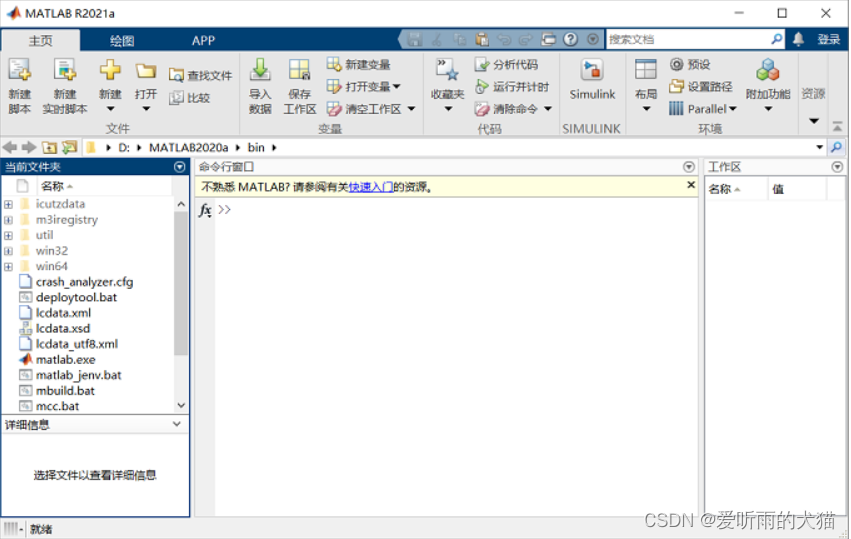Click Compare (比较) in file group
851x539 pixels.
coord(189,98)
